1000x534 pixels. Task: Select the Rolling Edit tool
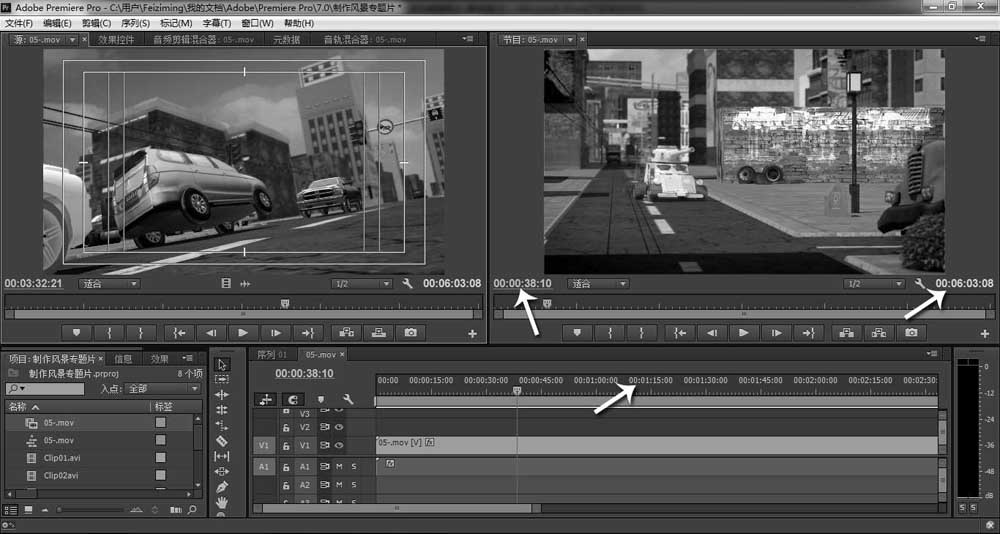pyautogui.click(x=222, y=410)
